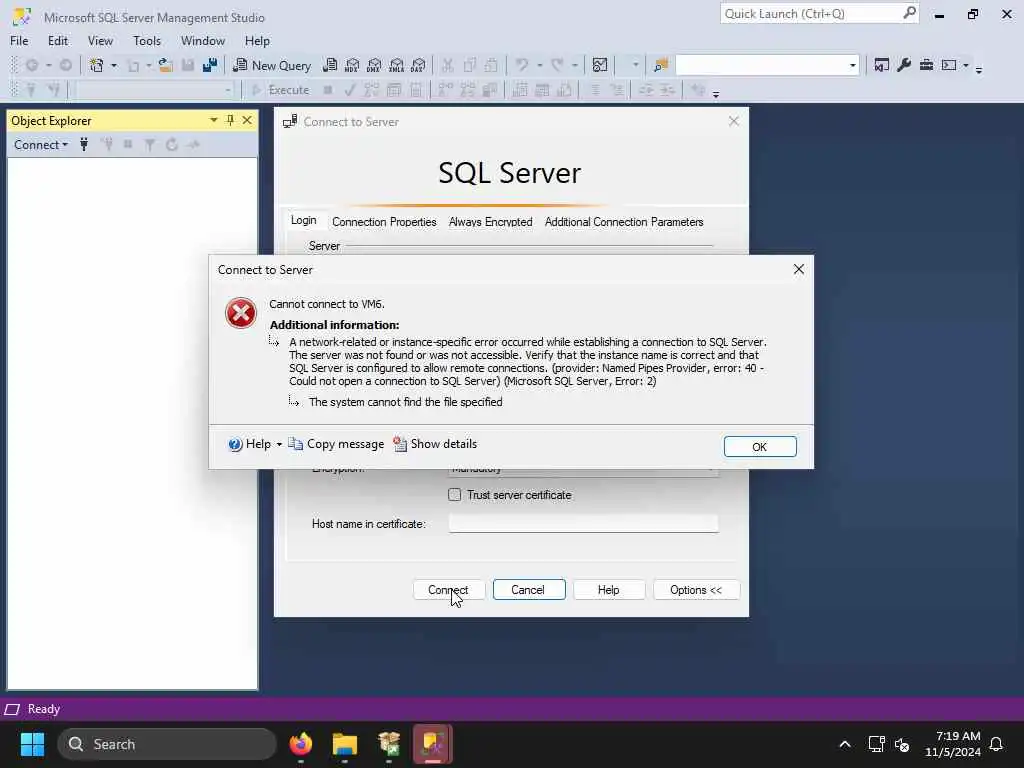
Task: Click Copy message in error dialog
Action: click(x=336, y=444)
